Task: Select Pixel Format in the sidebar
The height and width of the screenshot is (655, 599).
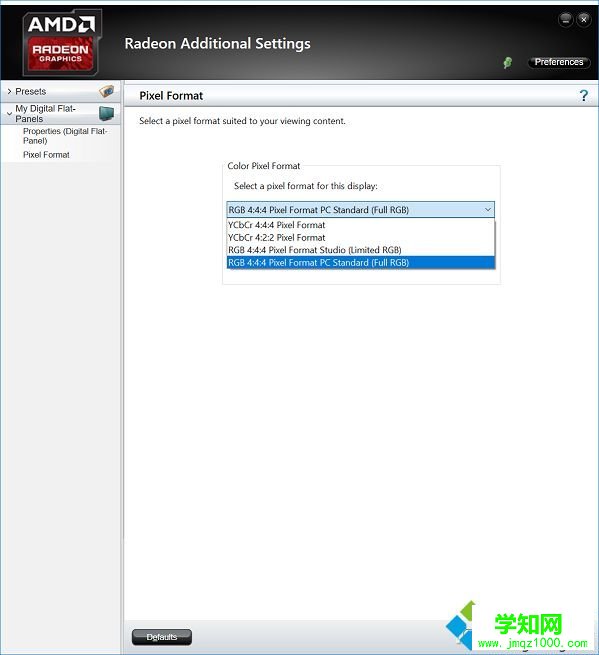Action: tap(46, 155)
